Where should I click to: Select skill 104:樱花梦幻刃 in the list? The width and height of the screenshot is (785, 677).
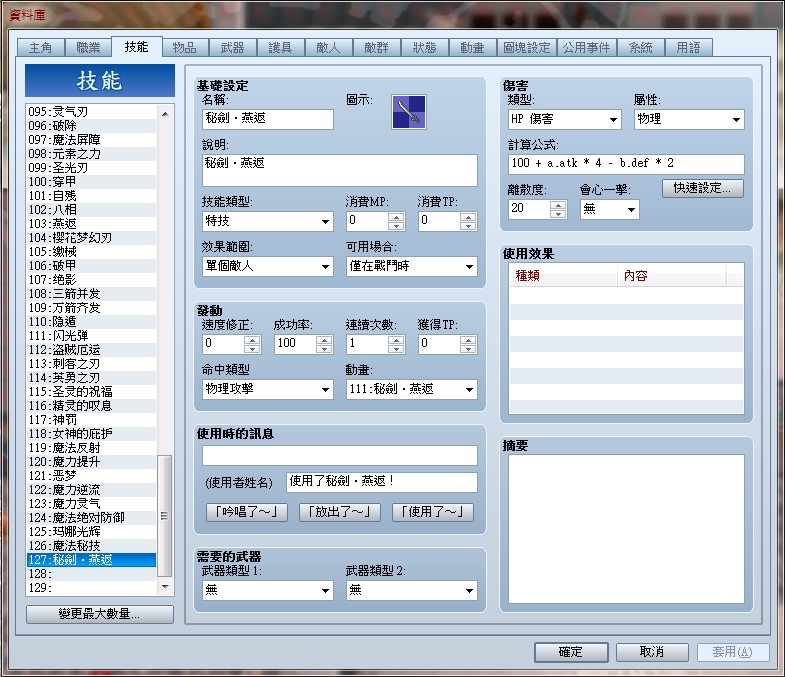[x=91, y=238]
